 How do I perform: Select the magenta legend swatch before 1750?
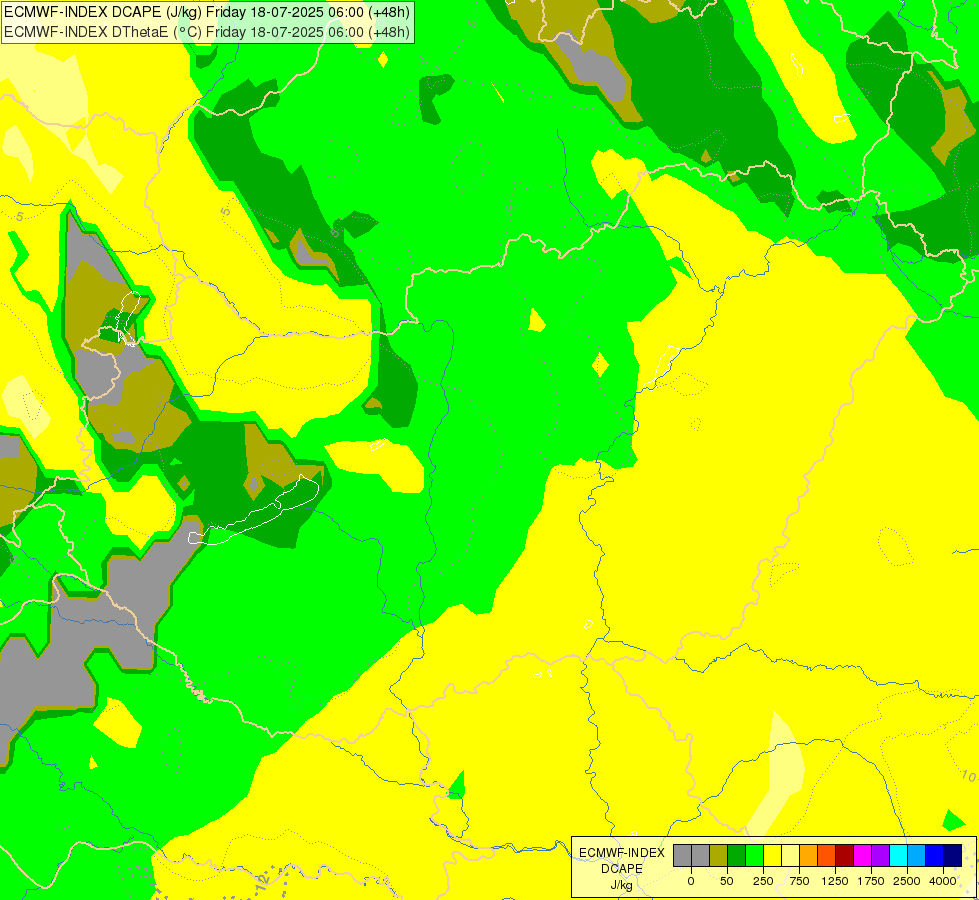pyautogui.click(x=862, y=855)
